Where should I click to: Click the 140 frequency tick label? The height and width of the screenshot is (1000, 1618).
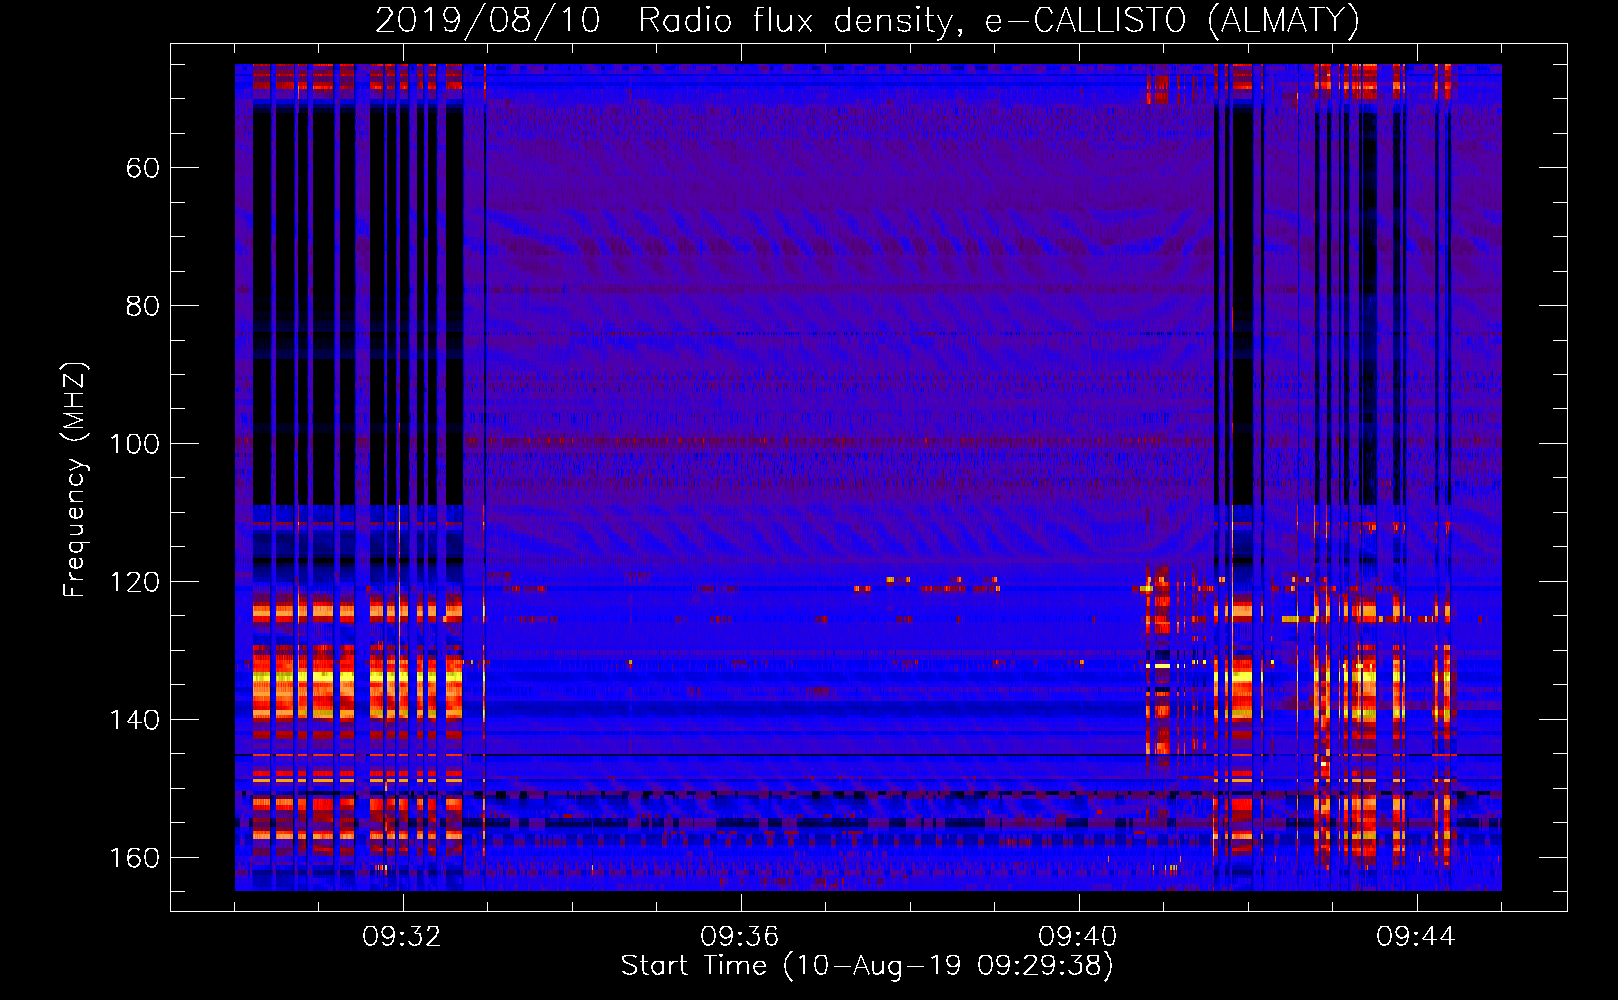(x=135, y=720)
